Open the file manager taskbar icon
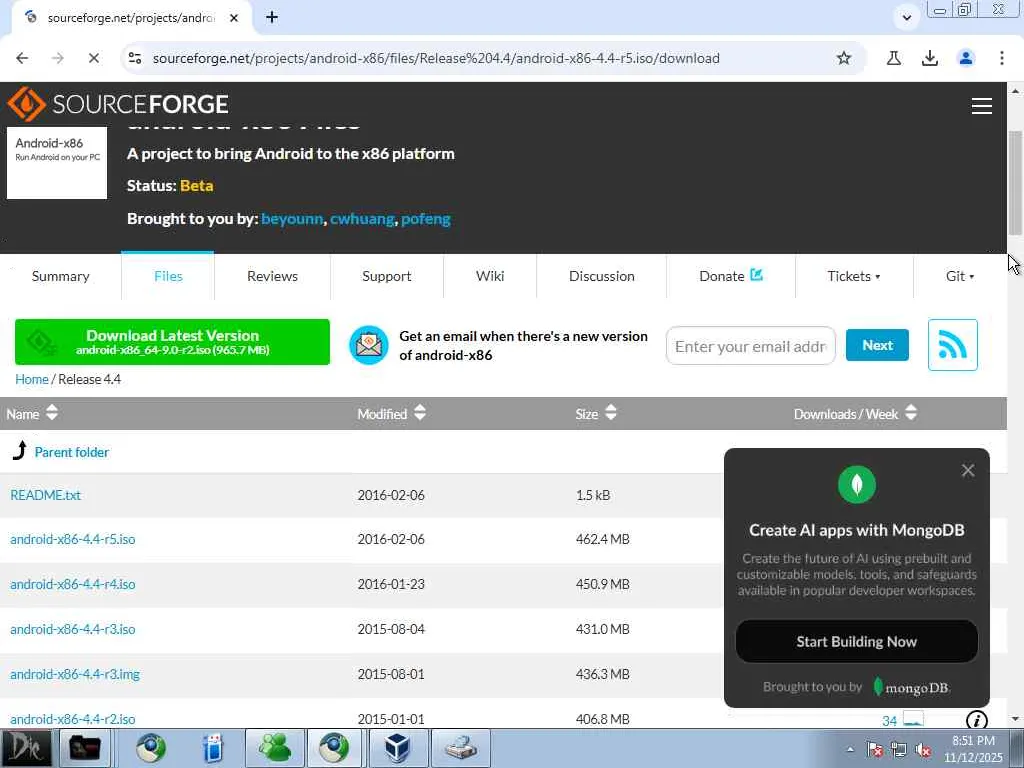 coord(85,748)
